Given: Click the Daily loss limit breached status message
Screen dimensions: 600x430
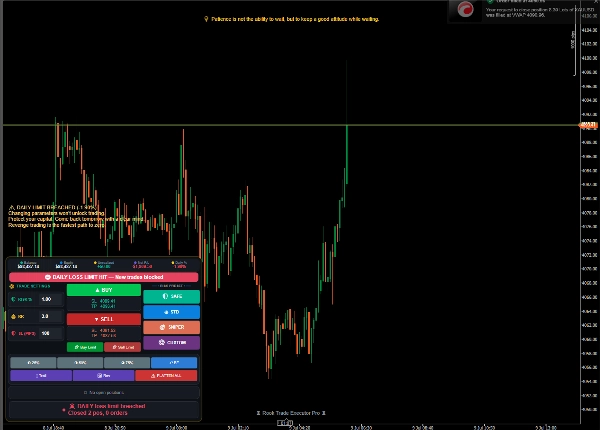Looking at the screenshot, I should [104, 409].
